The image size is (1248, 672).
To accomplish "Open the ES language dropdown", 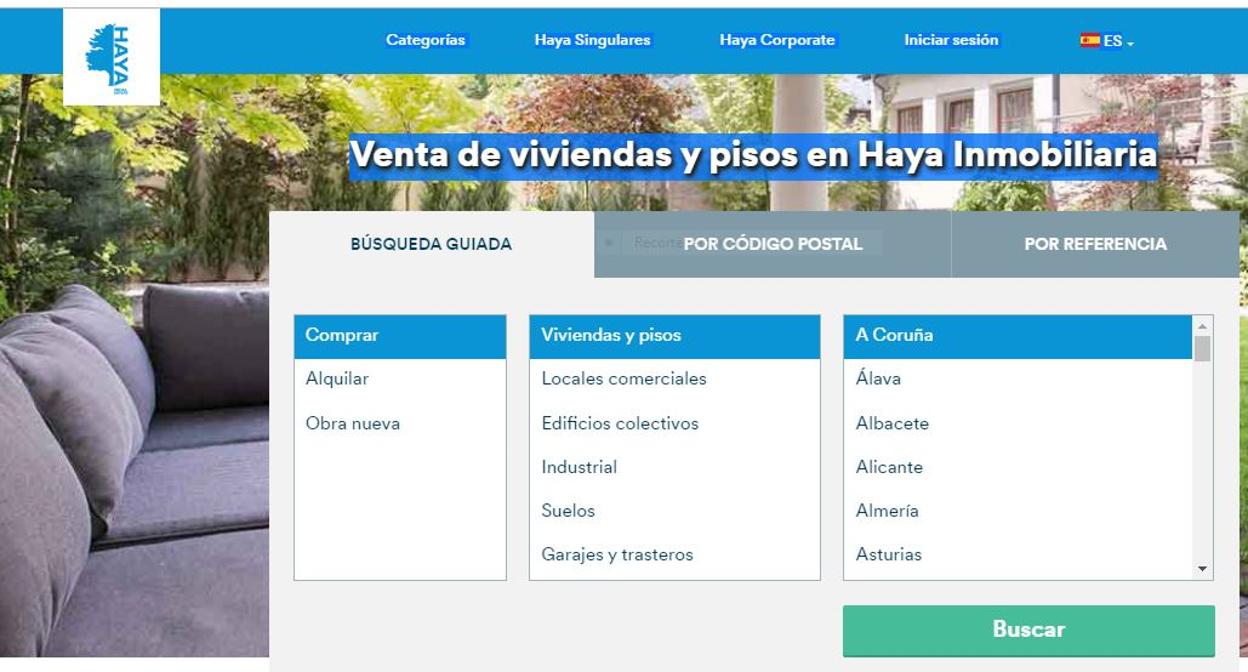I will click(1118, 42).
